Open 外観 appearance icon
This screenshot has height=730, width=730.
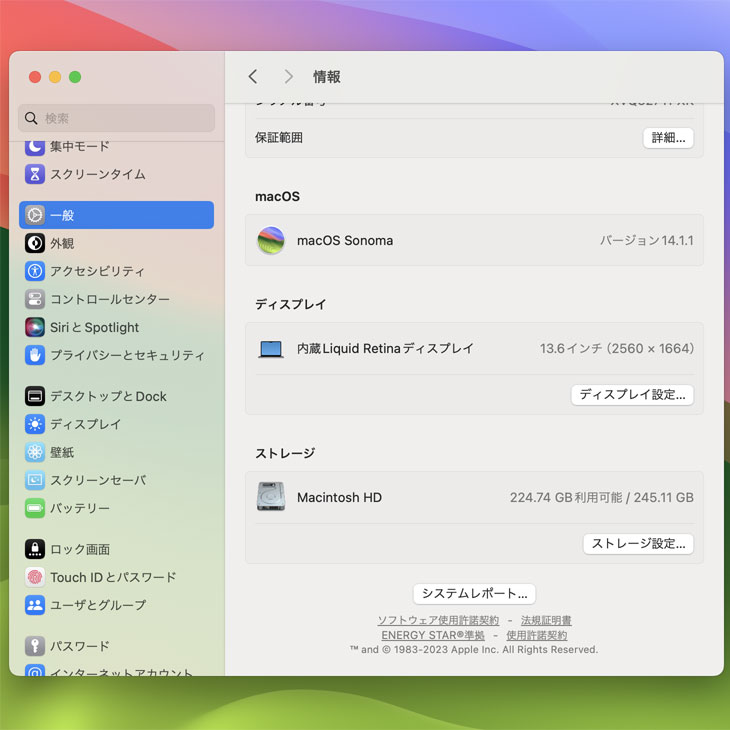35,243
